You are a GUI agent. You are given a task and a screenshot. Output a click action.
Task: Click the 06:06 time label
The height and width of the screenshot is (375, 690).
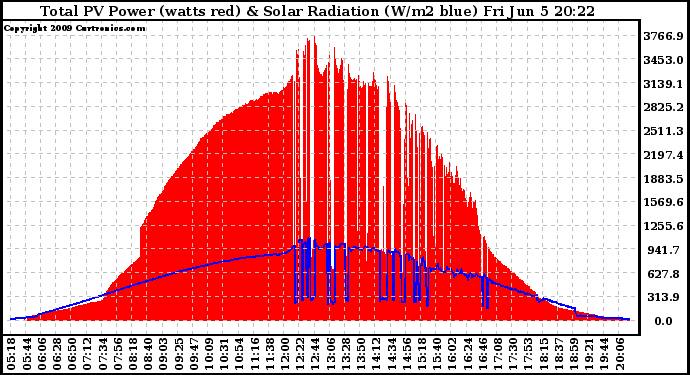coord(41,354)
